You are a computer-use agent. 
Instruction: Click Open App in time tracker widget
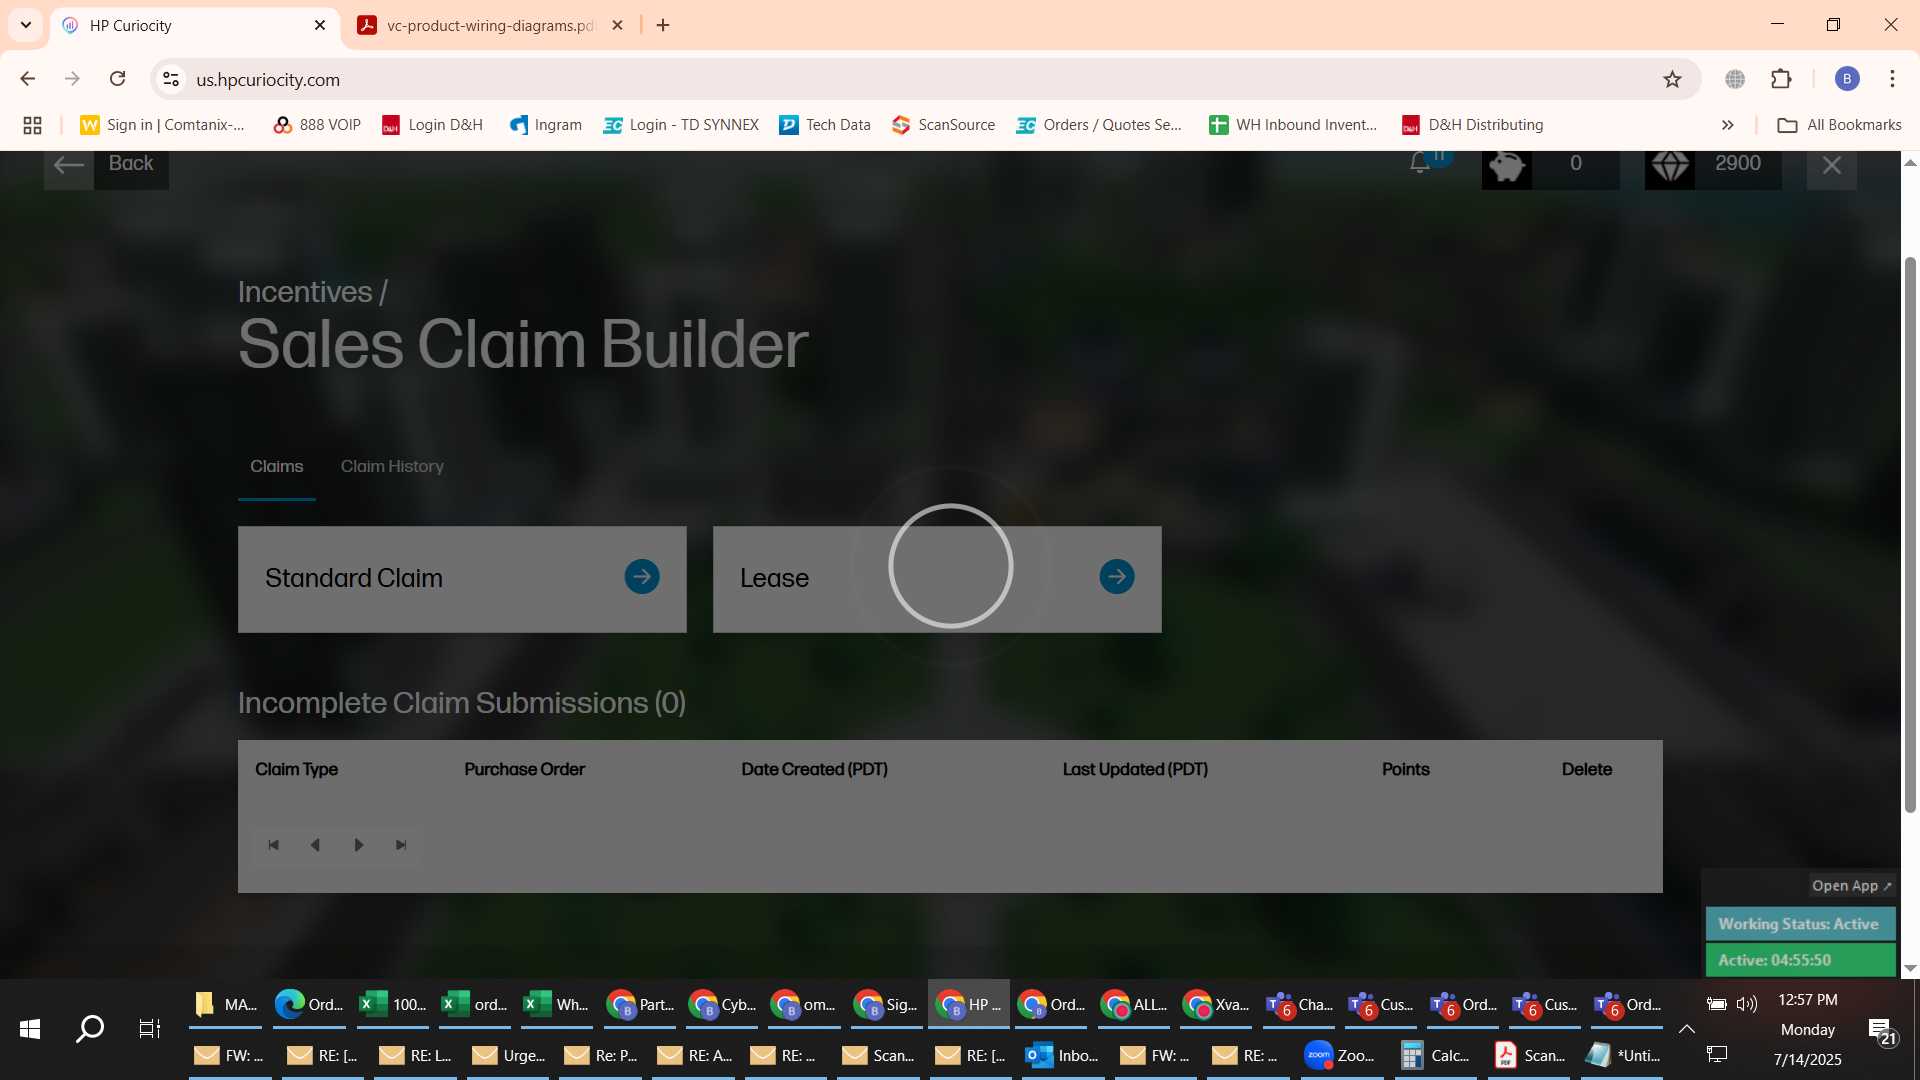[1852, 886]
